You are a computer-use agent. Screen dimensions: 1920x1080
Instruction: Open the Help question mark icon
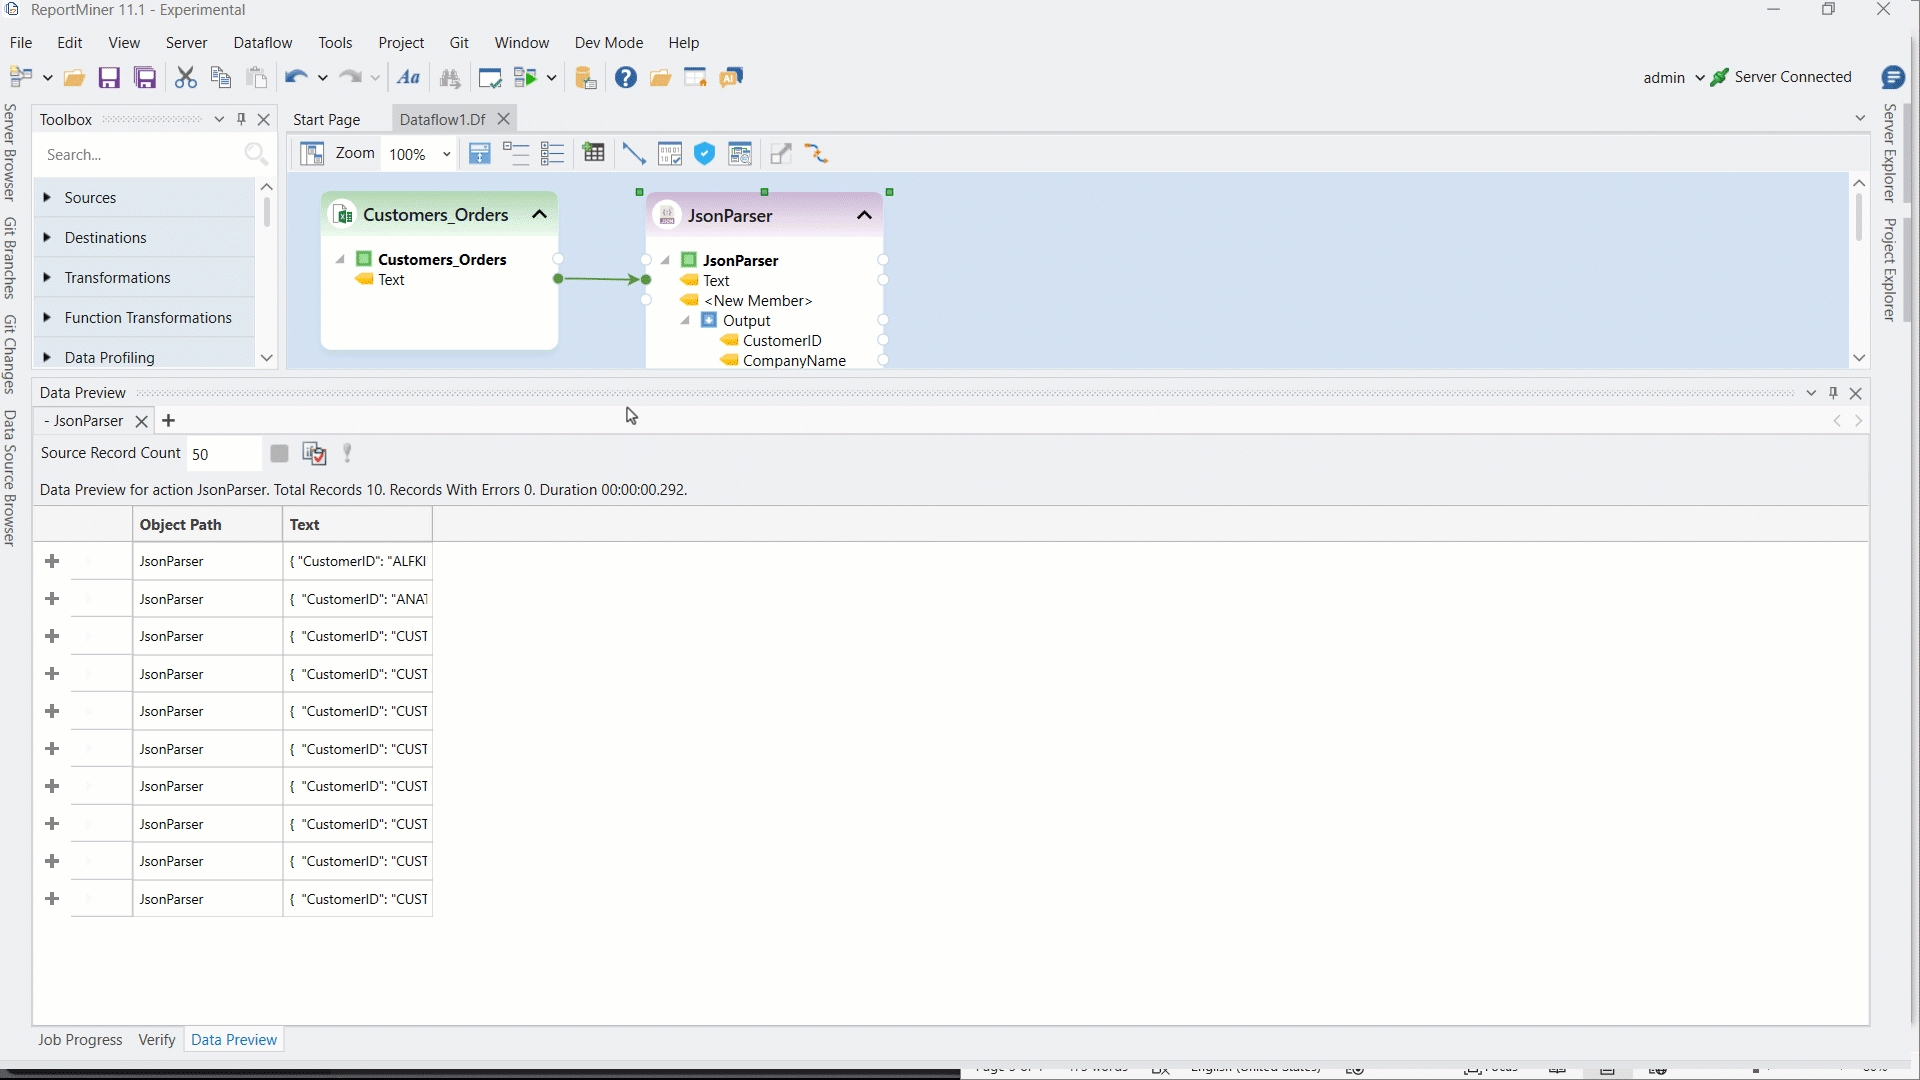coord(626,78)
